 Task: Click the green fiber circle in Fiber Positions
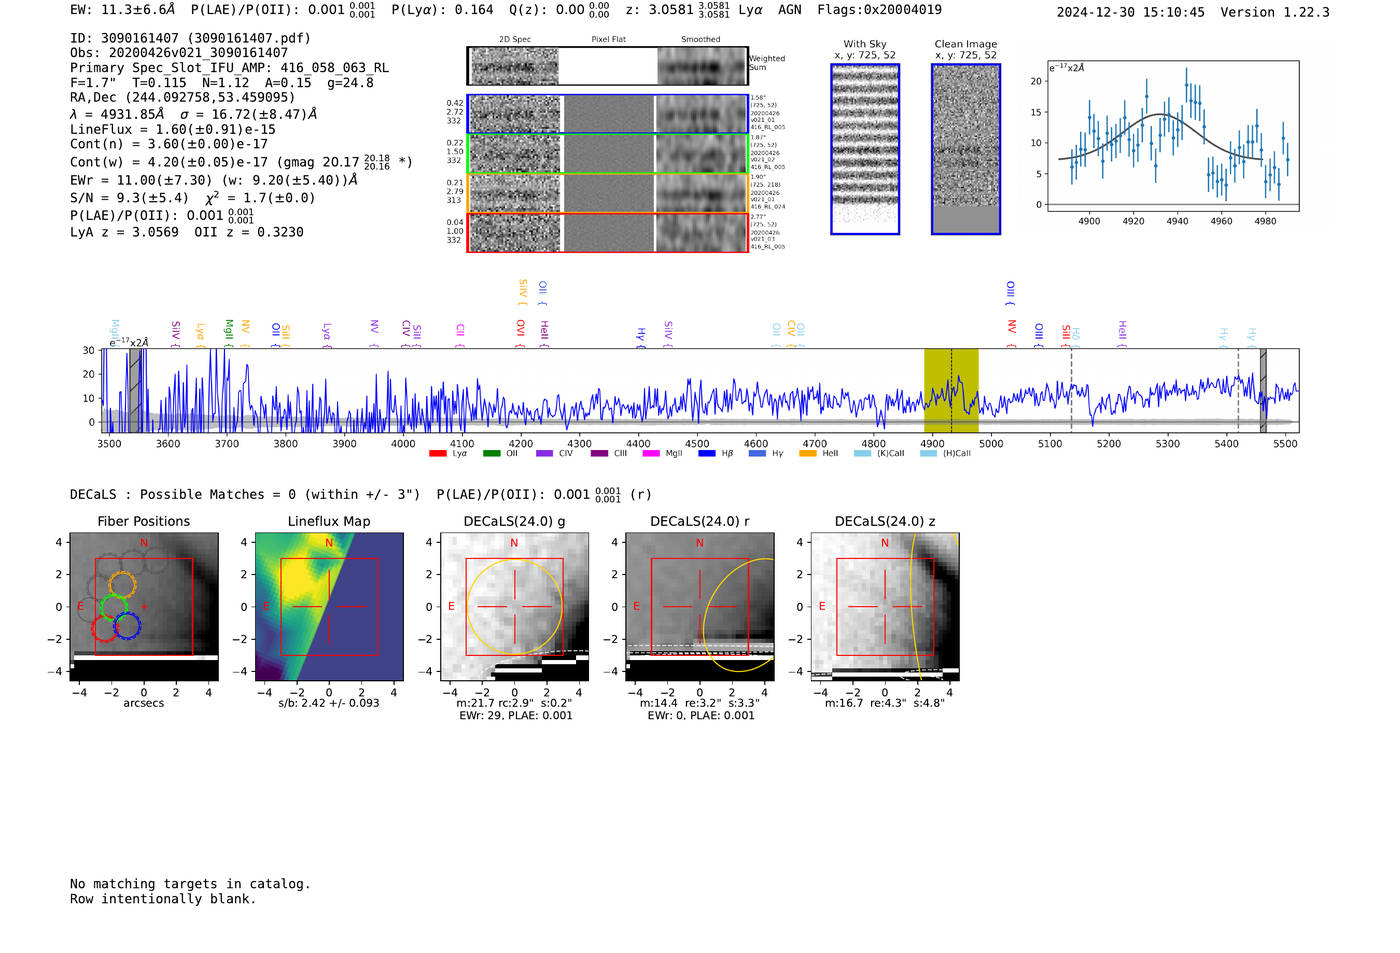pos(114,606)
